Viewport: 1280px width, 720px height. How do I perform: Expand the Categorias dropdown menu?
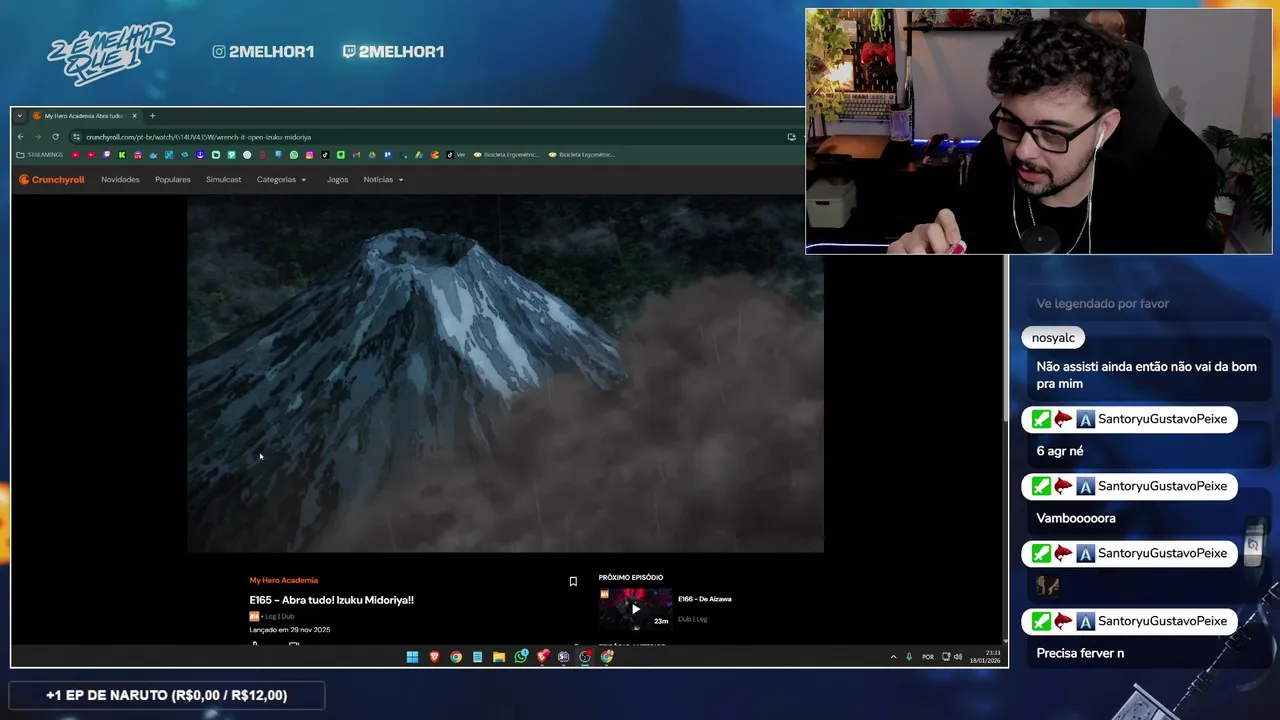pyautogui.click(x=281, y=180)
